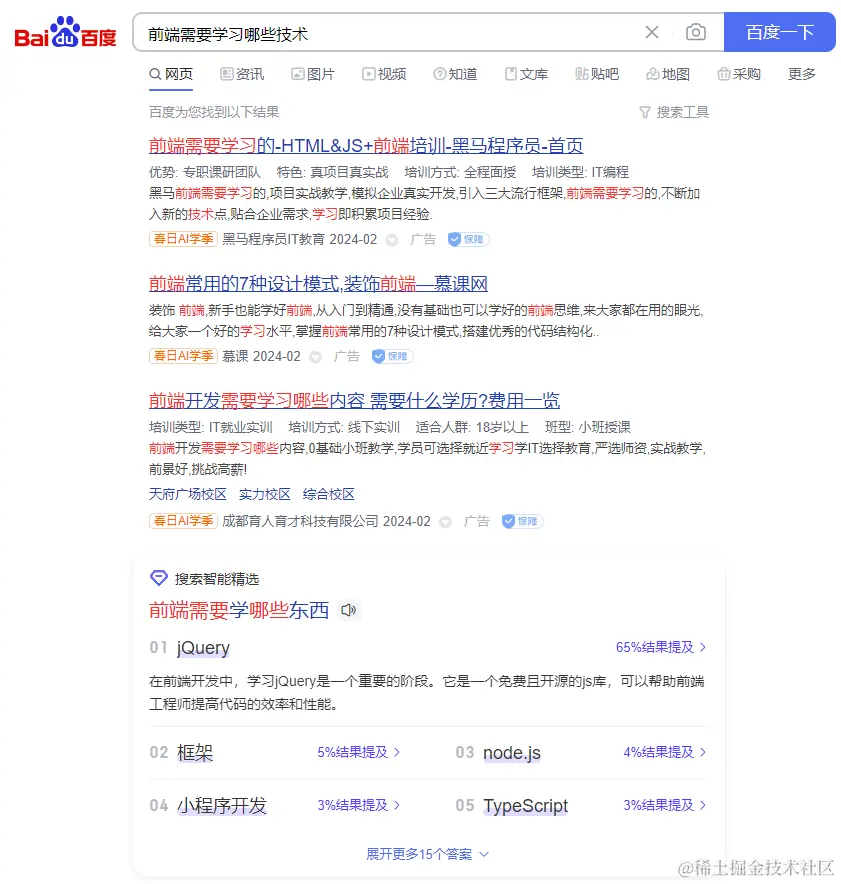Focus the search input field
The image size is (841, 884).
pyautogui.click(x=389, y=34)
